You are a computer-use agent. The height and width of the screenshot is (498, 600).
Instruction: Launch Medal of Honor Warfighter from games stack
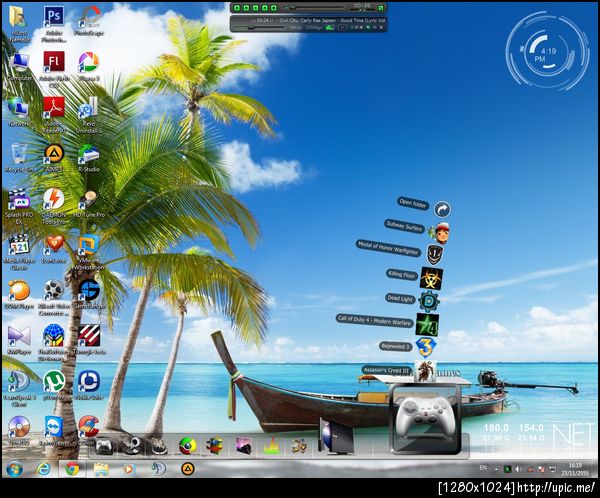(435, 254)
